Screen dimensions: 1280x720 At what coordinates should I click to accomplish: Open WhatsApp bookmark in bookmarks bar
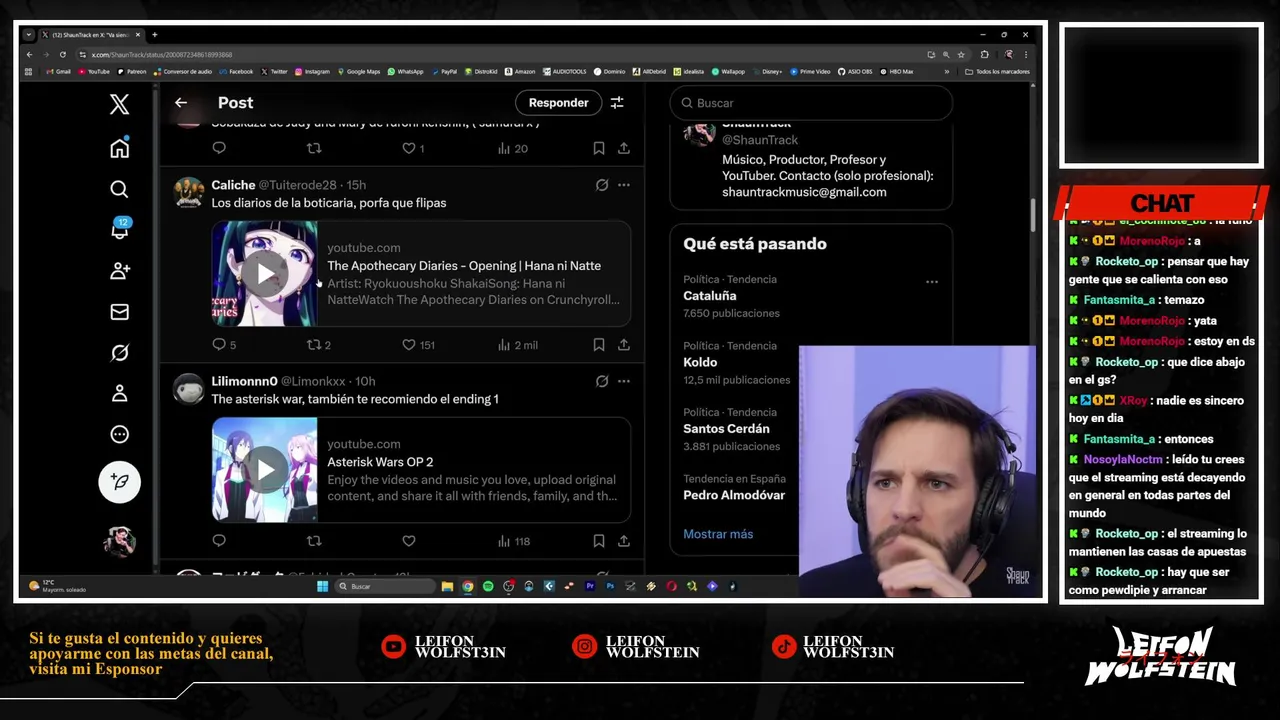click(406, 72)
